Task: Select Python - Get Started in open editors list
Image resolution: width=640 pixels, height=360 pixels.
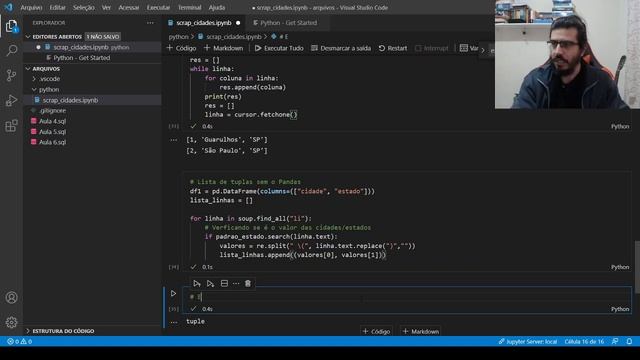Action: click(x=82, y=58)
